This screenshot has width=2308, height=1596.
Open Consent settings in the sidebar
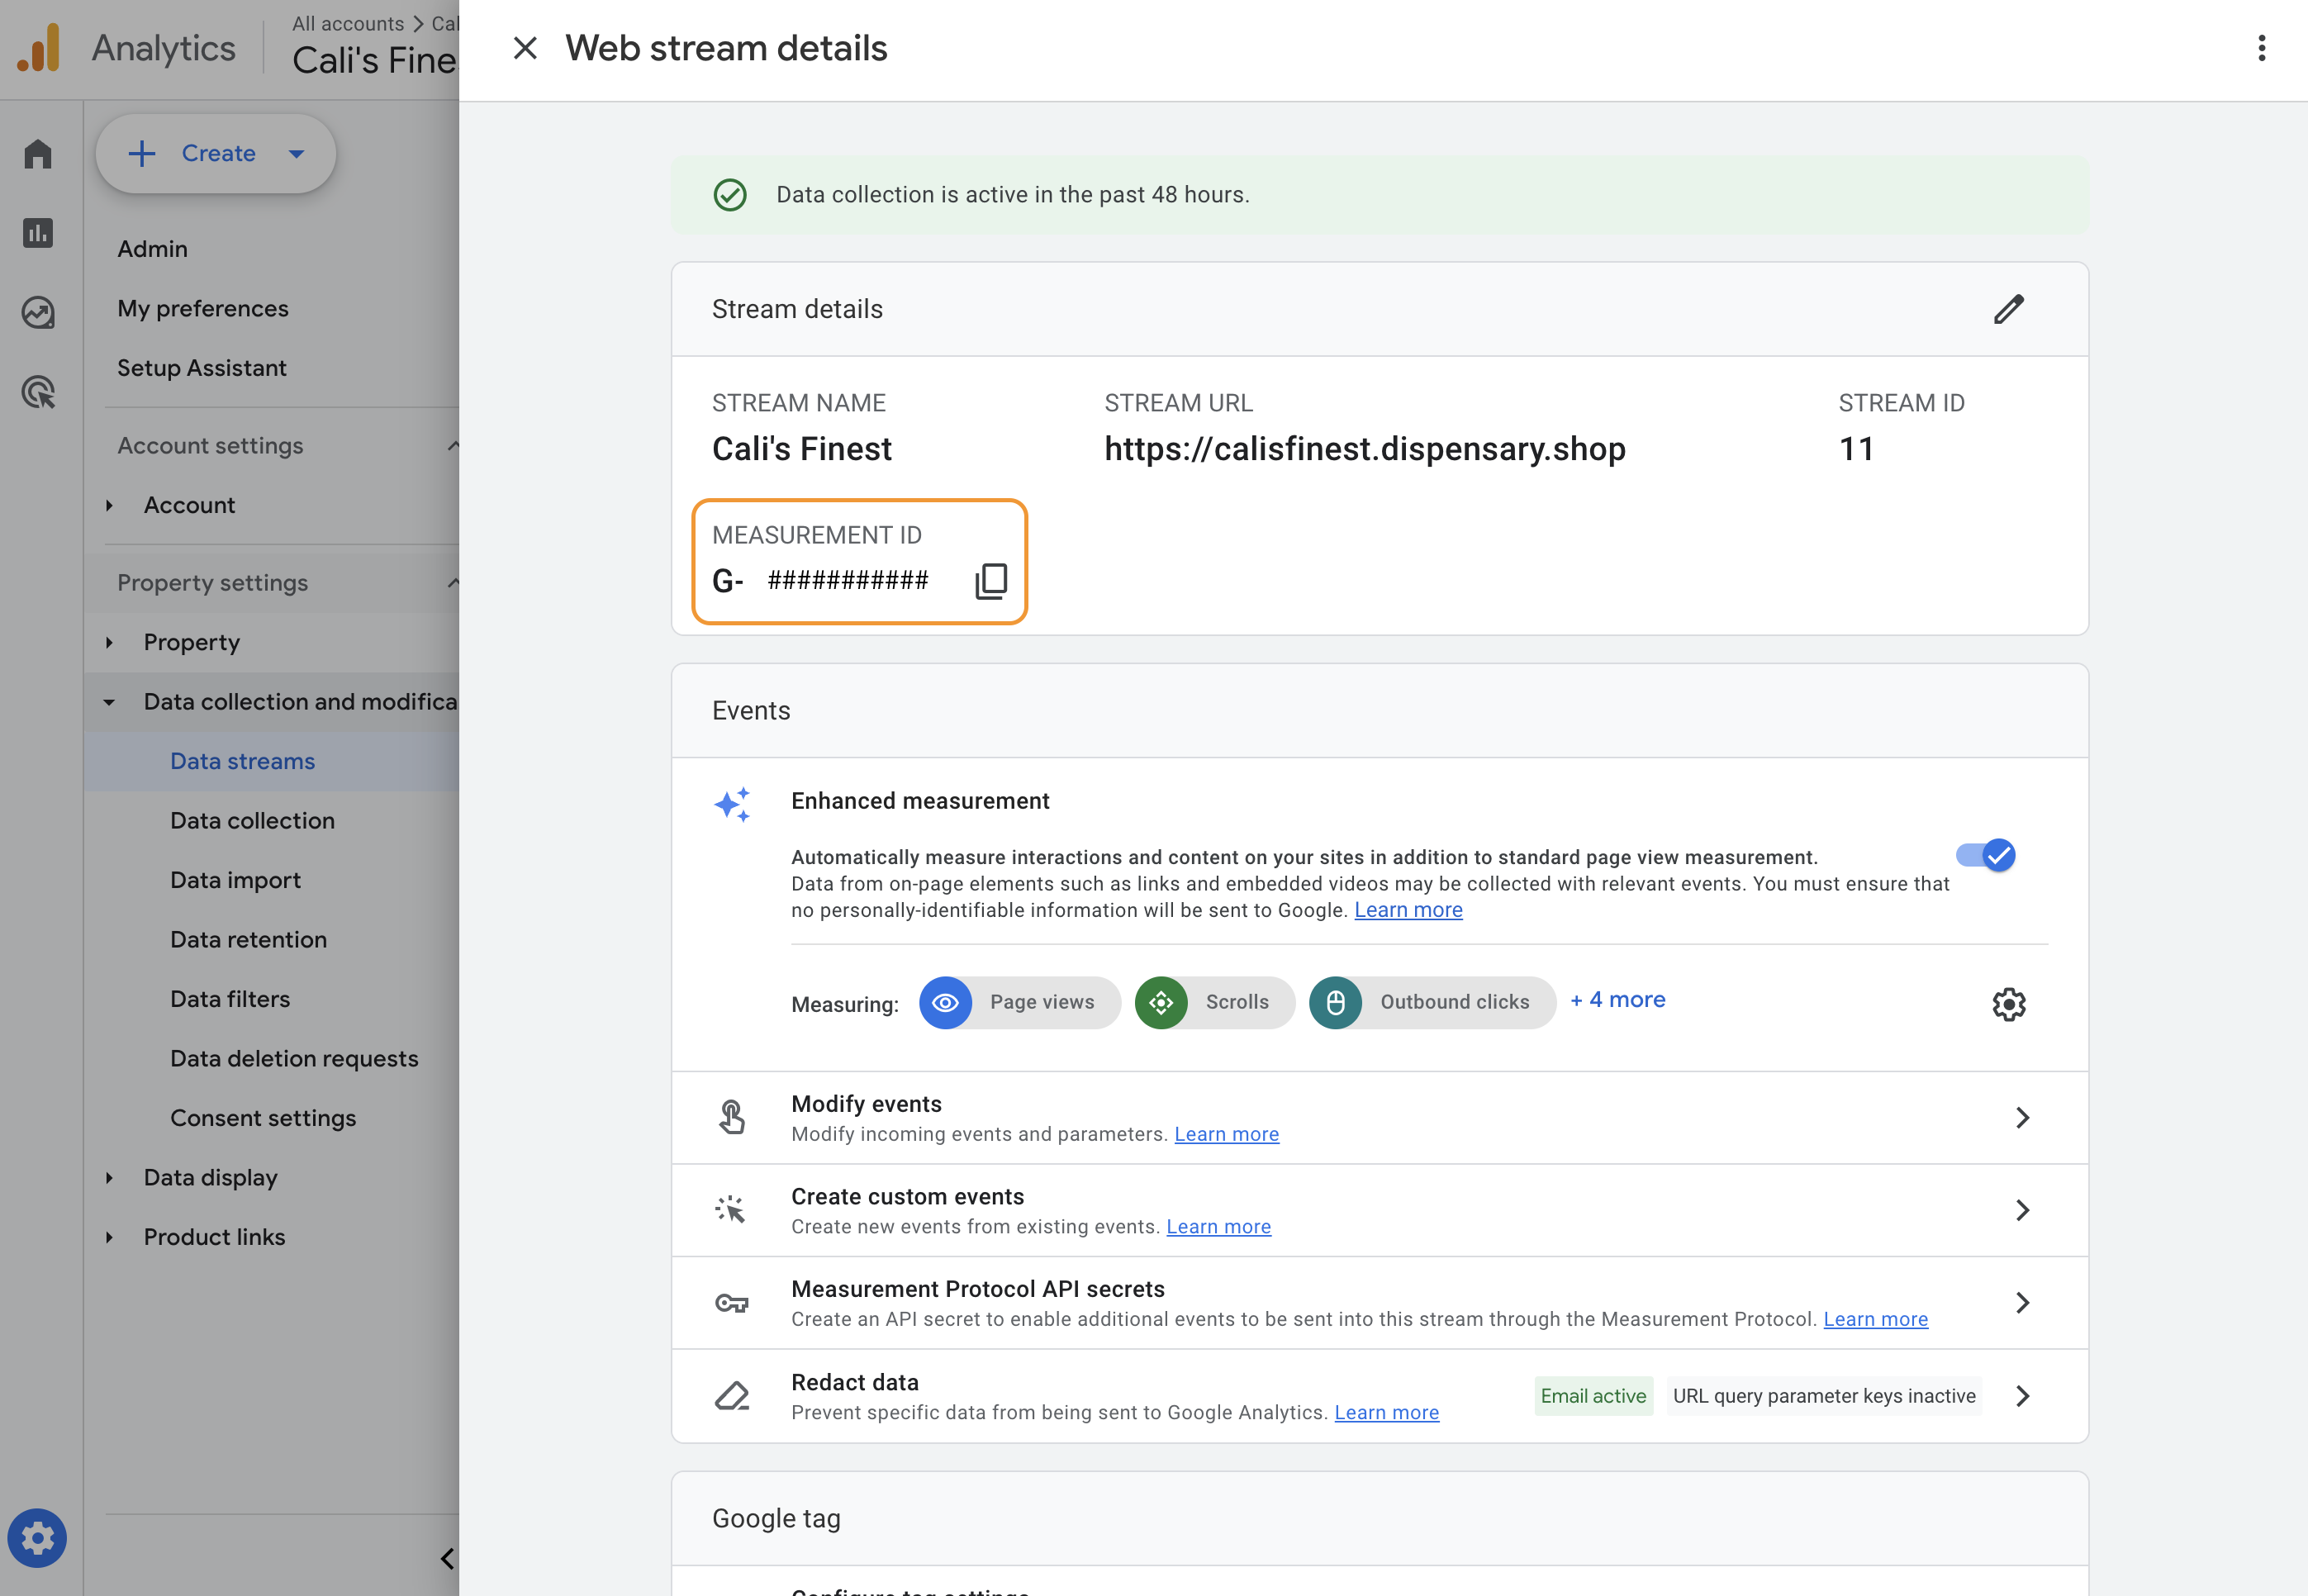click(263, 1118)
